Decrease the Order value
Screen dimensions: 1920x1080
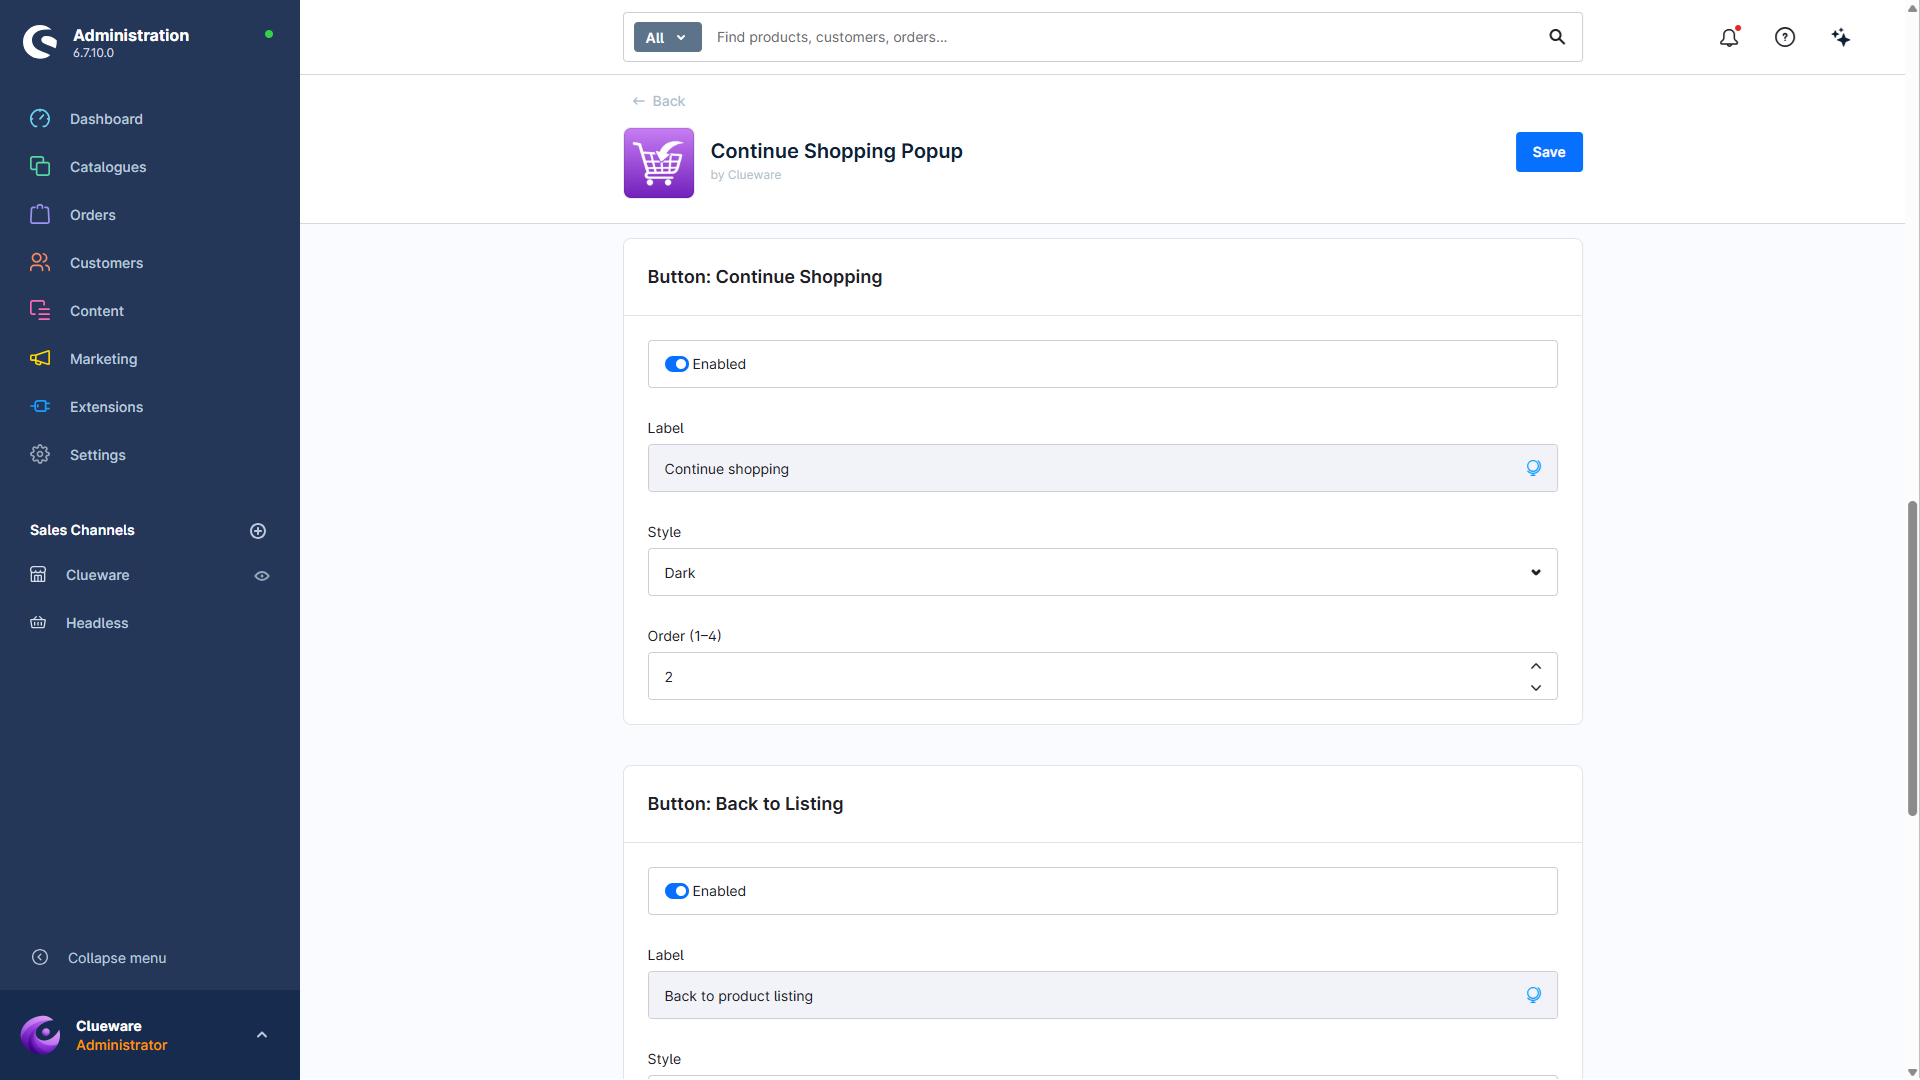click(1536, 688)
